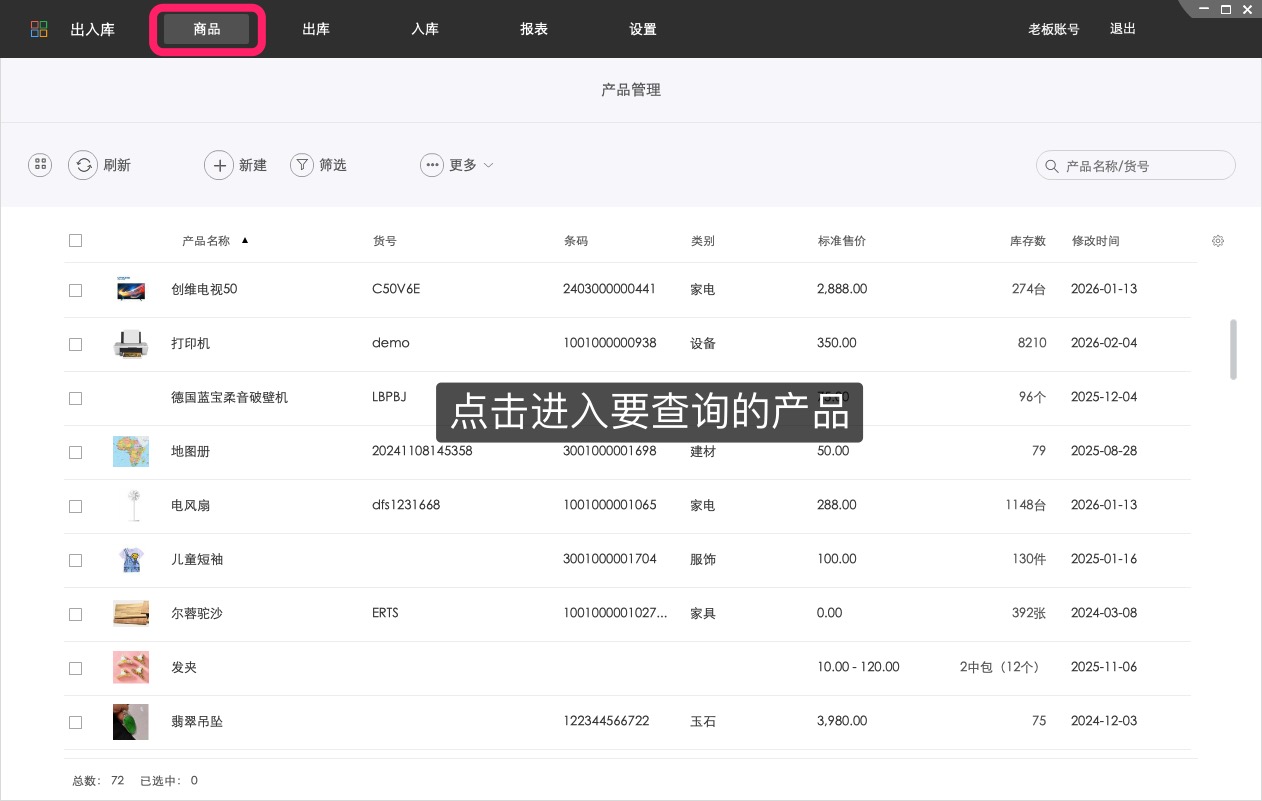Tick the checkbox beside 打印机
This screenshot has height=801, width=1262.
tap(75, 344)
